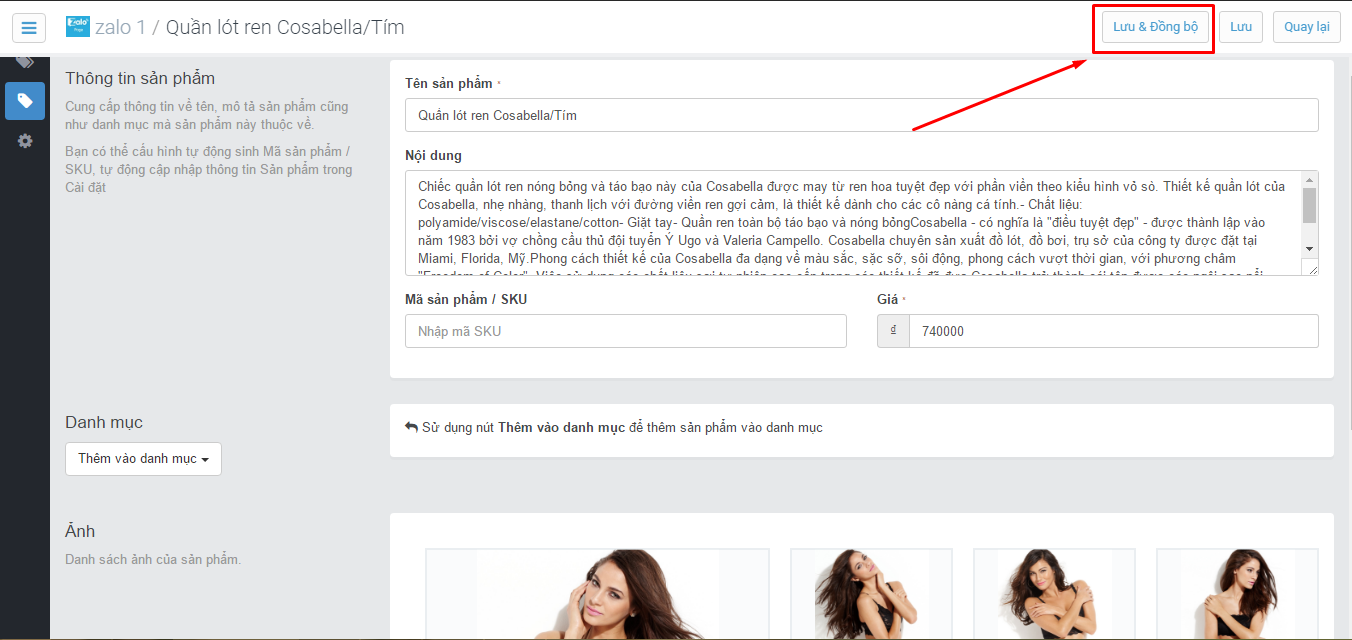Focus the Mã sản phẩm / SKU field
This screenshot has height=640, width=1352.
625,331
